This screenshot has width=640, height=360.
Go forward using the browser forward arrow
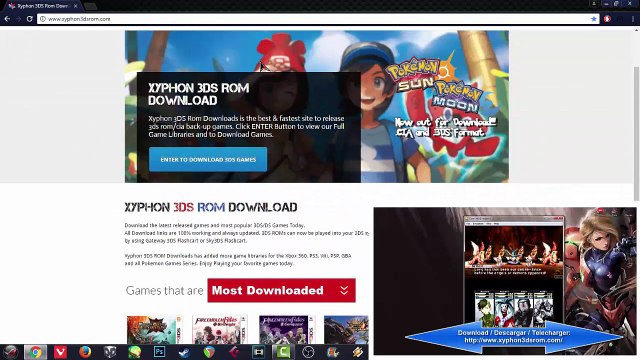(18, 19)
